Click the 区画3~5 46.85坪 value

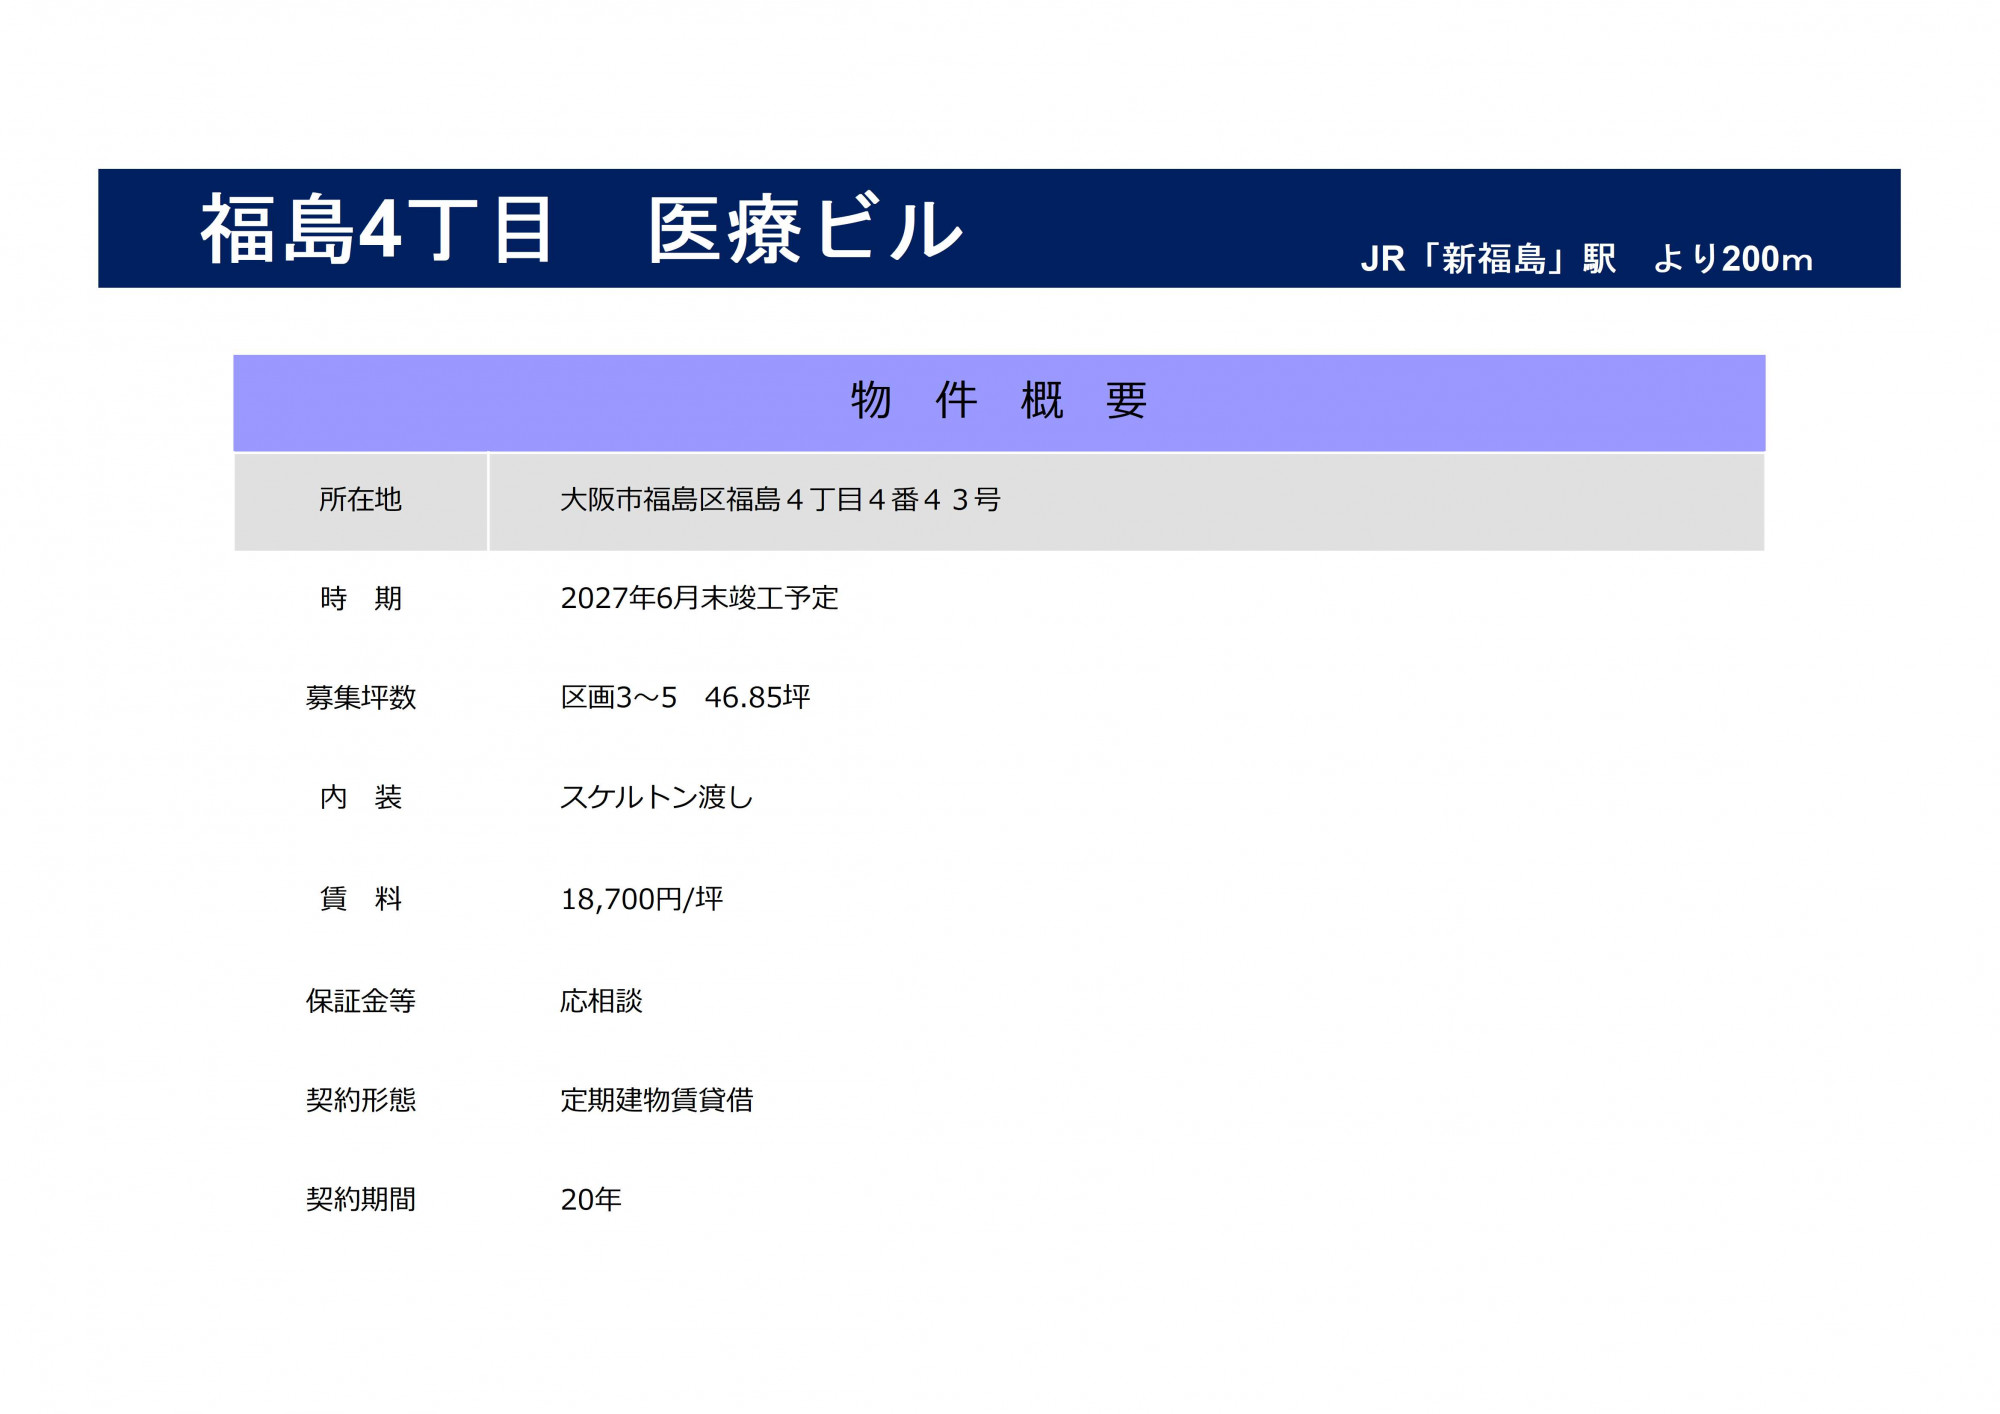(685, 697)
